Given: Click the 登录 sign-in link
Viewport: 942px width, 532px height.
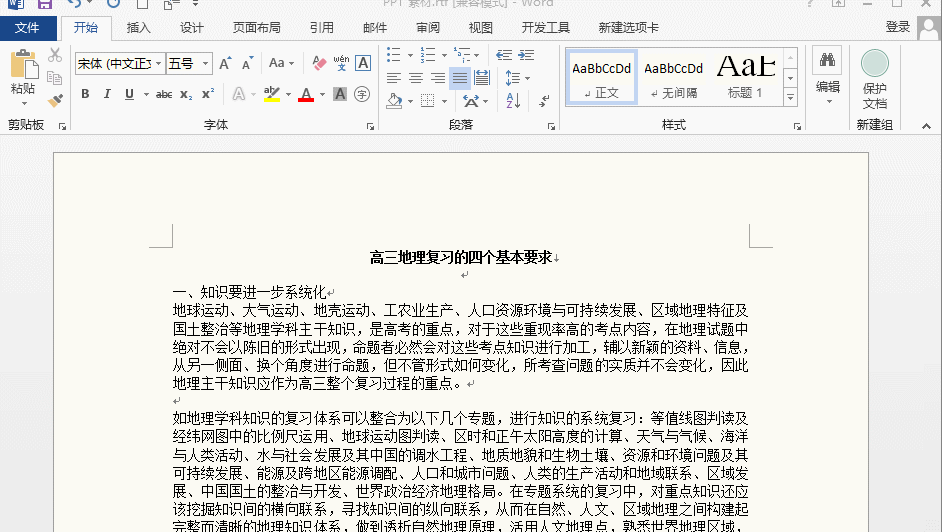Looking at the screenshot, I should click(x=897, y=28).
